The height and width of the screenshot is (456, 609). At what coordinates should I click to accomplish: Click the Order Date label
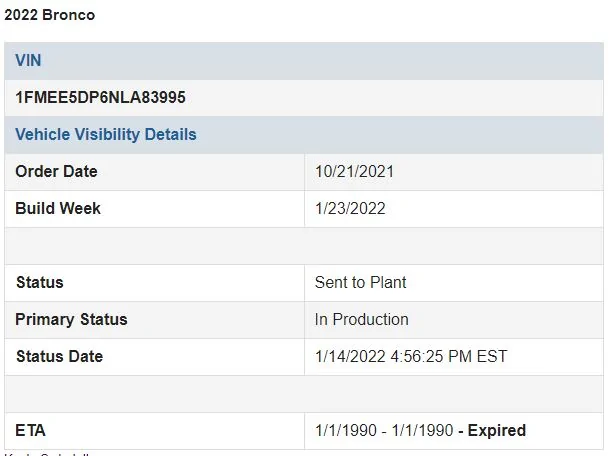click(x=56, y=171)
